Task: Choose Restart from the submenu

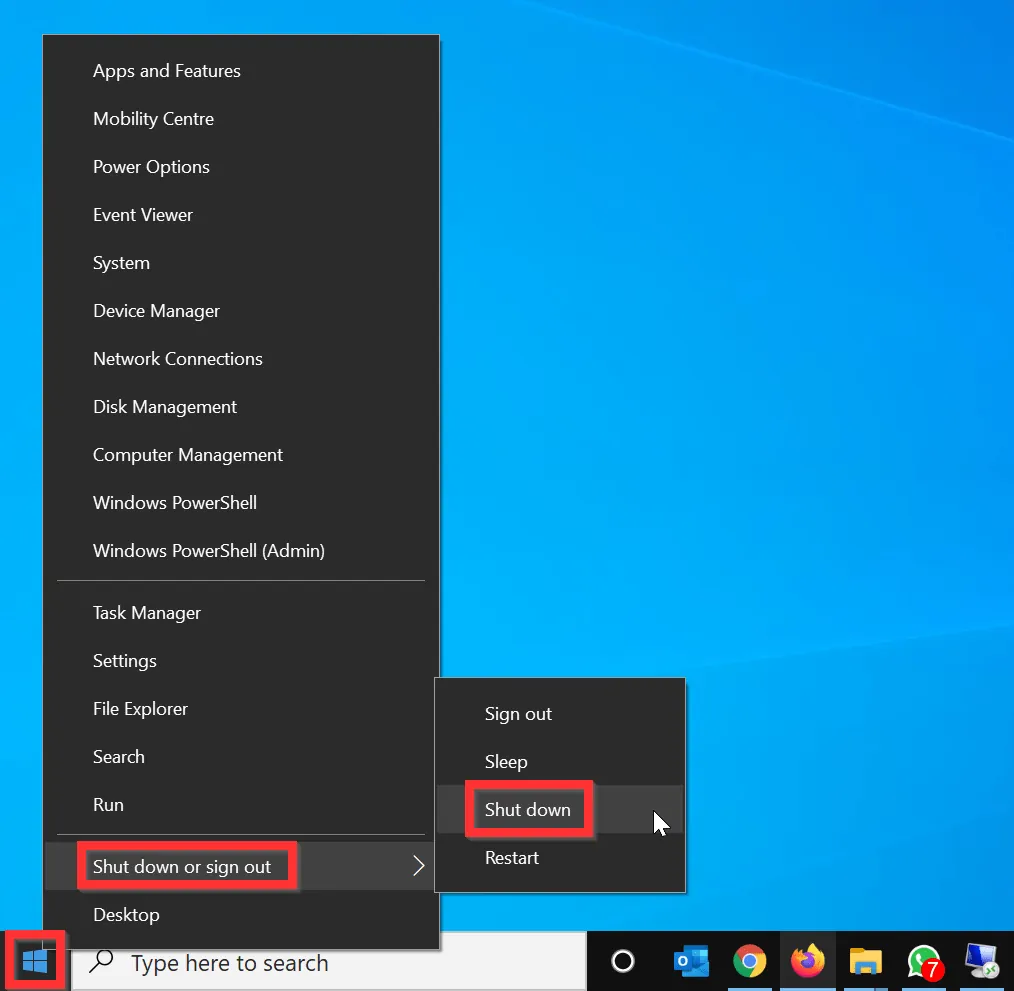Action: tap(512, 858)
